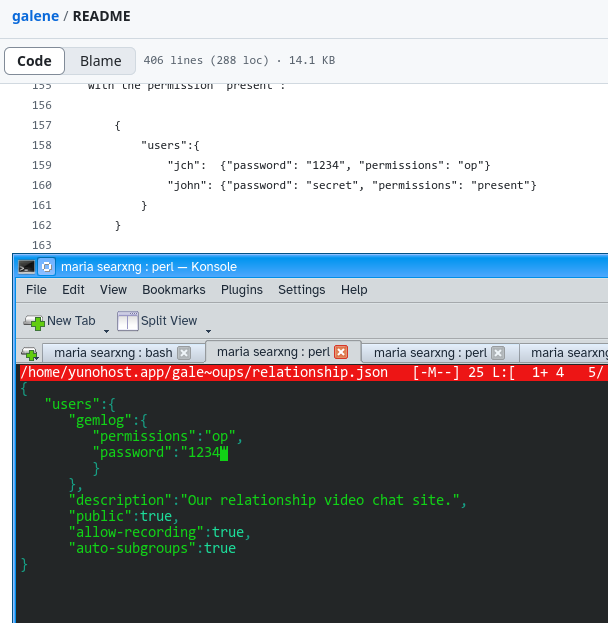This screenshot has height=623, width=608.
Task: Open the View menu in Konsole
Action: 113,290
